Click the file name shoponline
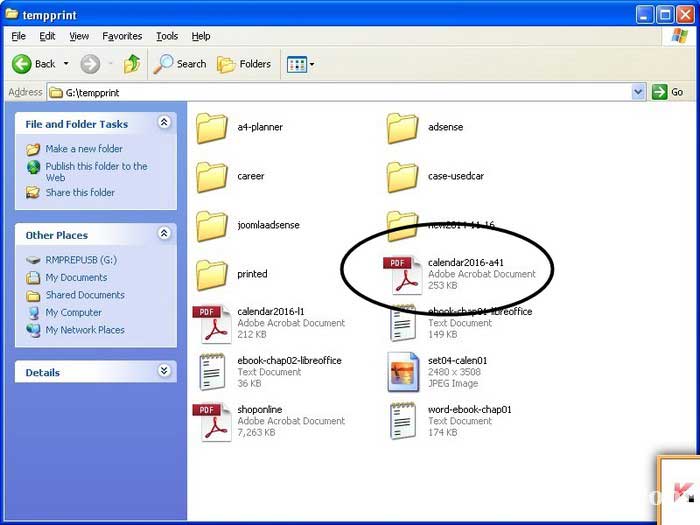This screenshot has width=700, height=525. 259,409
